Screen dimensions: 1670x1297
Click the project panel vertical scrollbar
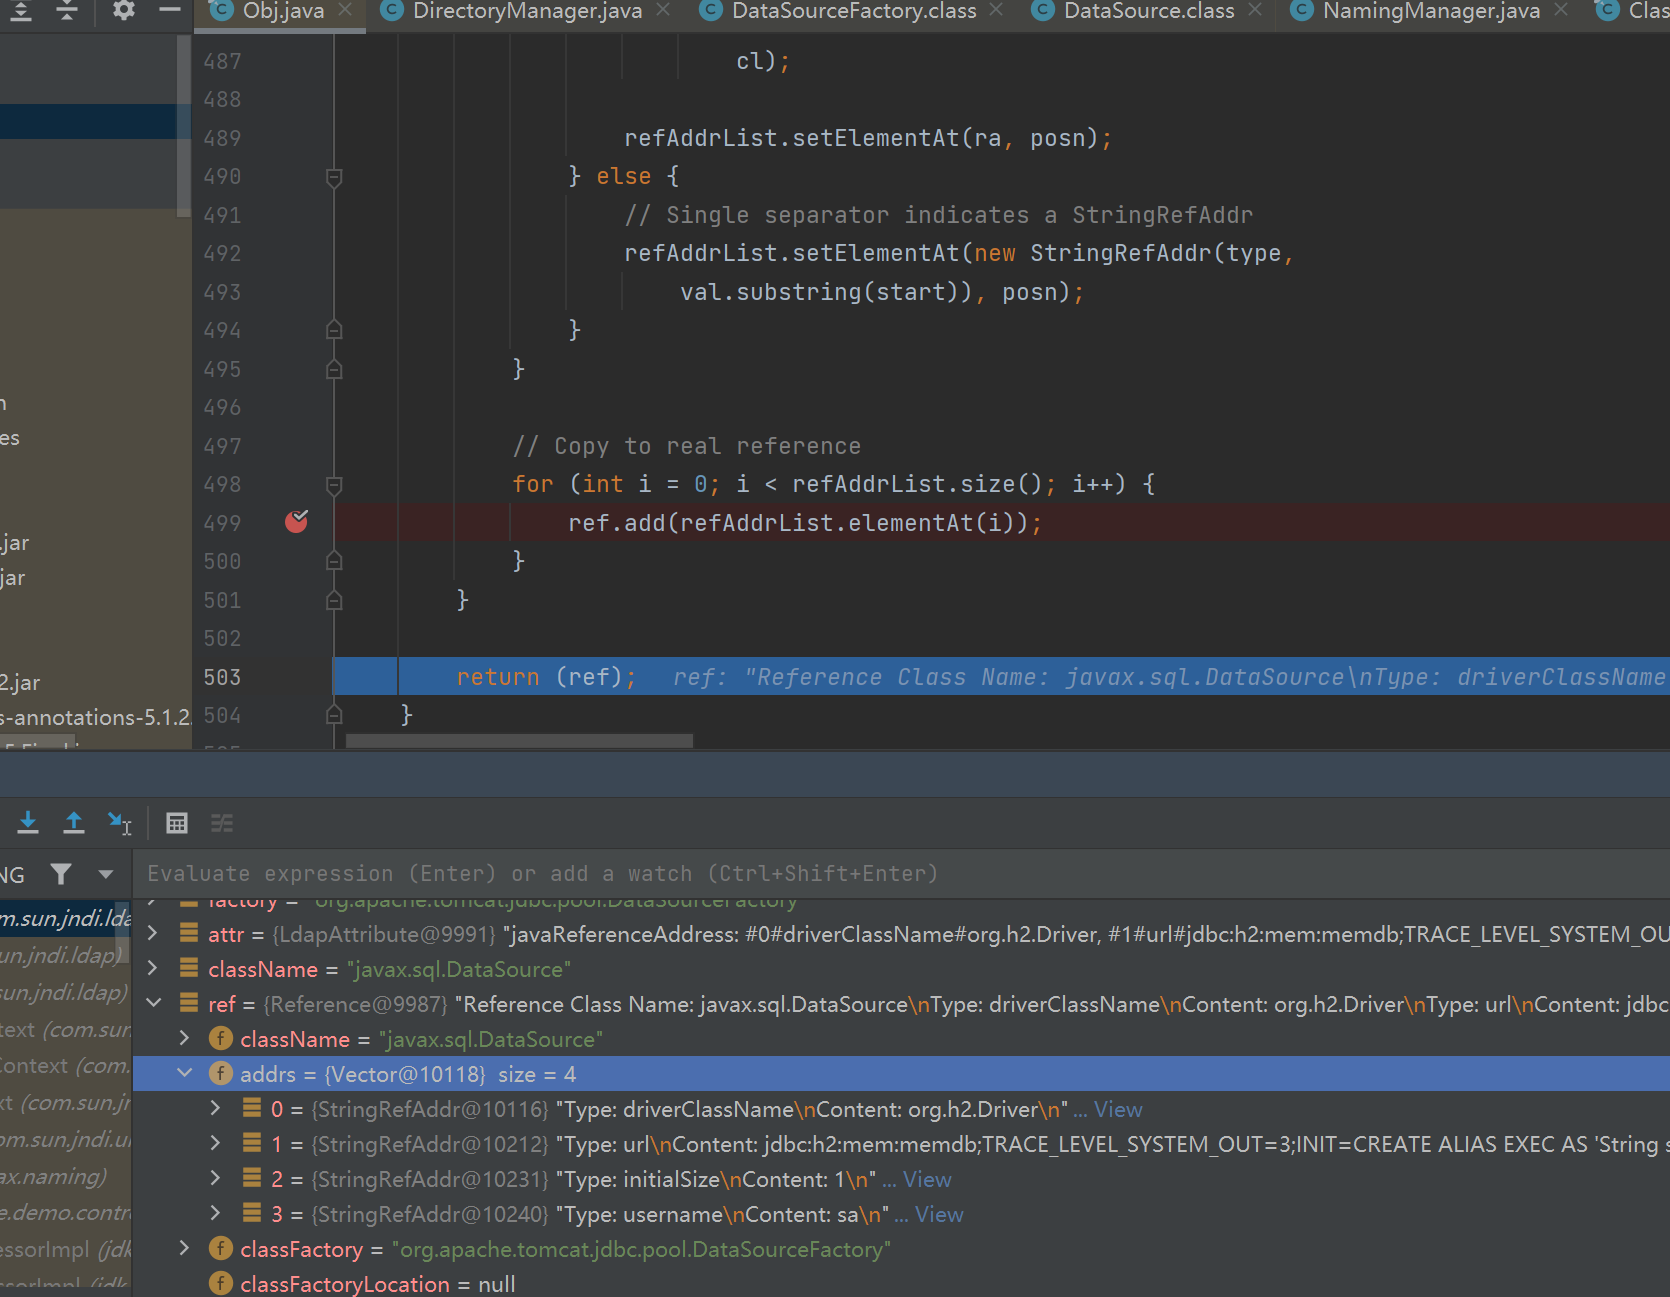pyautogui.click(x=183, y=125)
